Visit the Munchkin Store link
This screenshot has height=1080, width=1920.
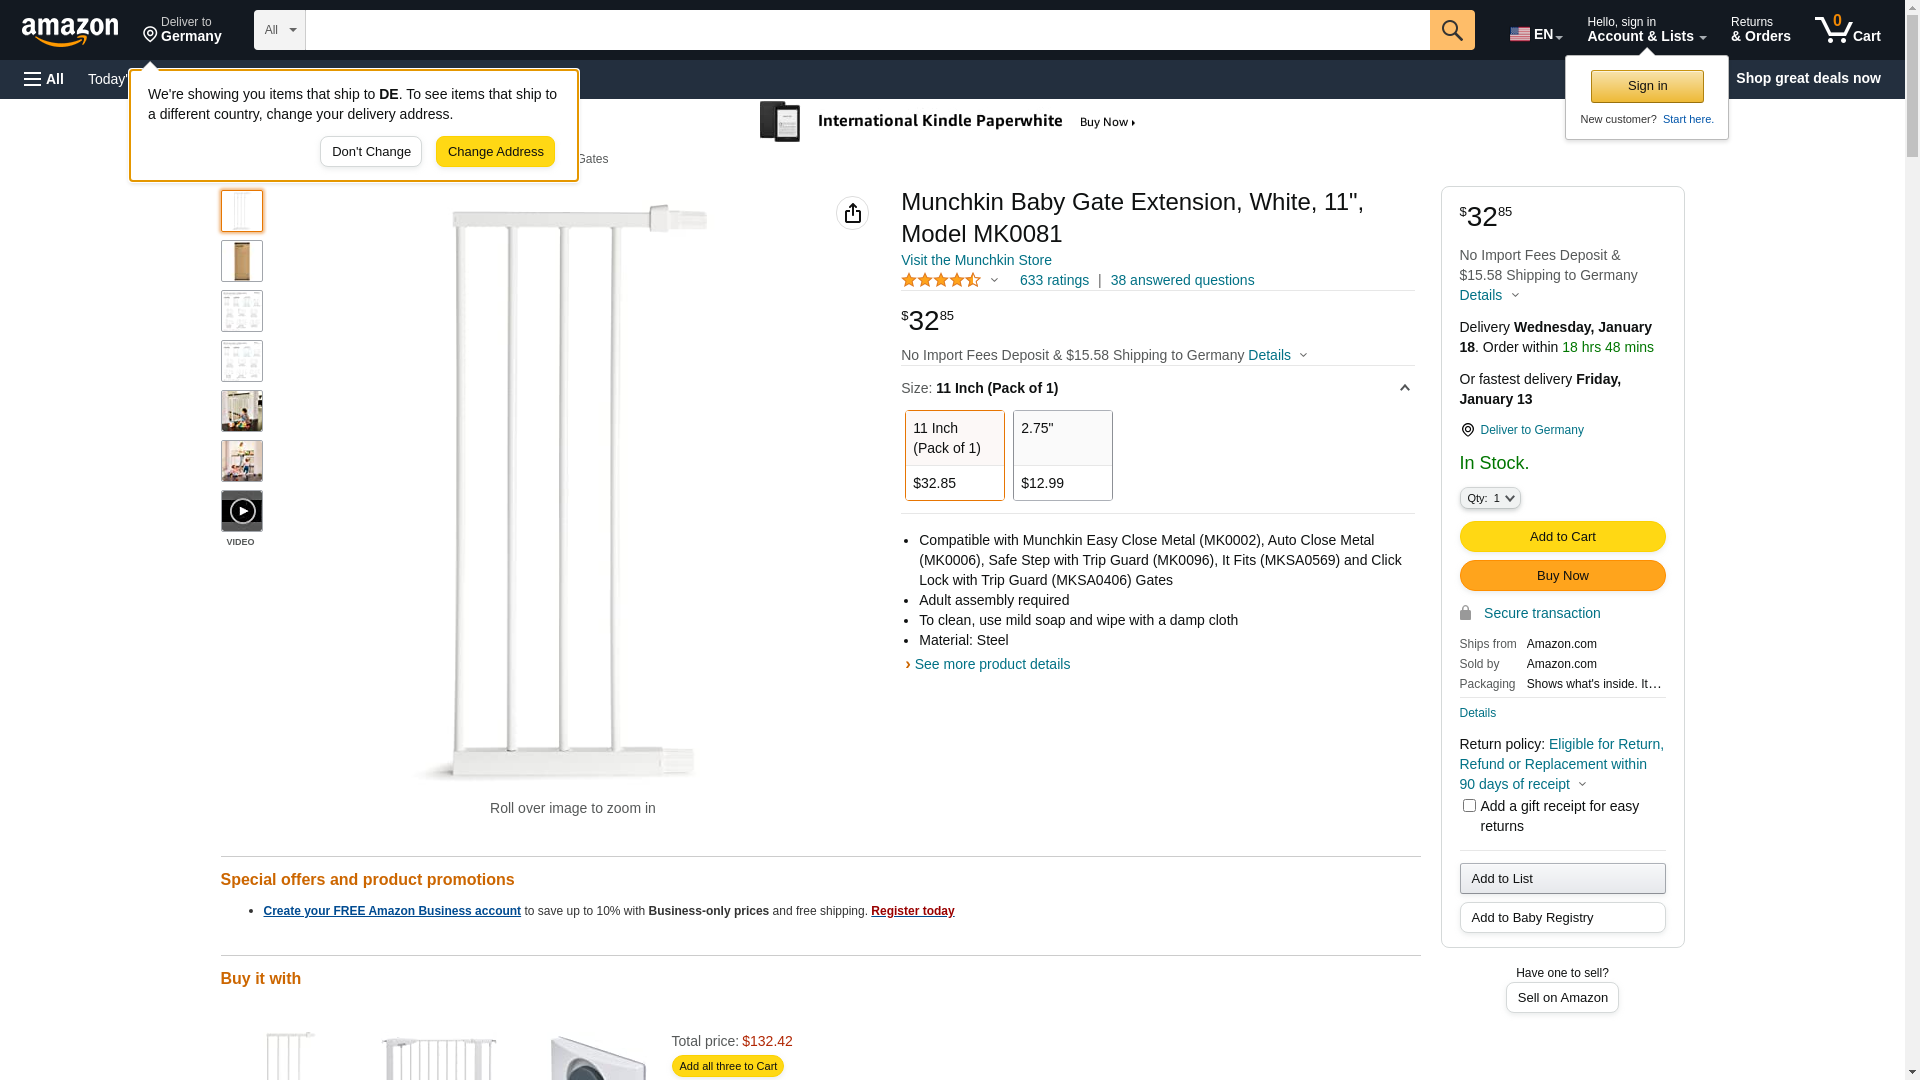976,260
